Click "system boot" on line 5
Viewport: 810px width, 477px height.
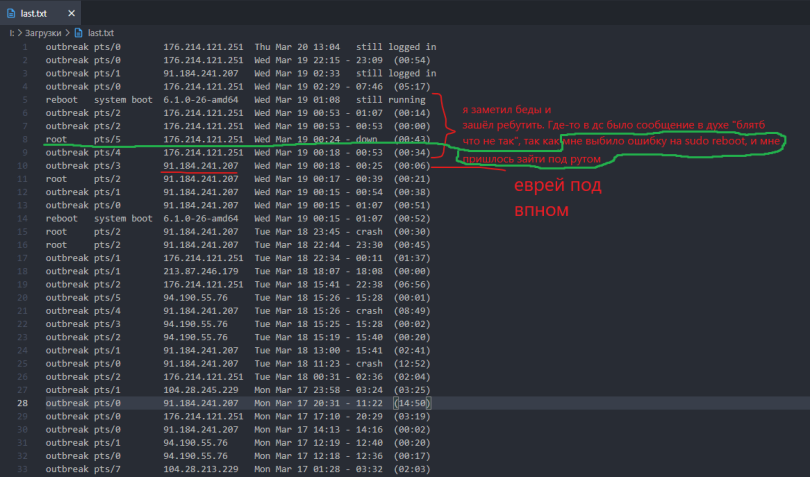coord(123,100)
